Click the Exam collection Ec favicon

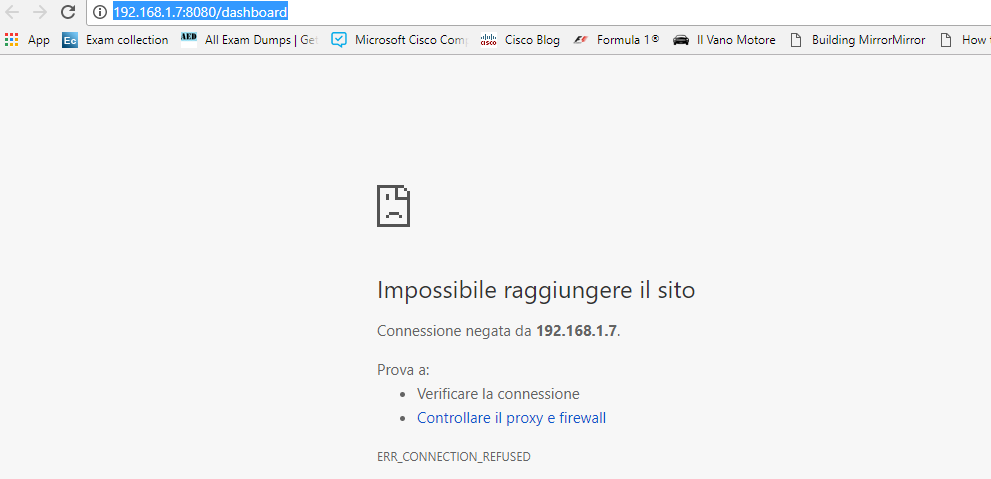(70, 40)
